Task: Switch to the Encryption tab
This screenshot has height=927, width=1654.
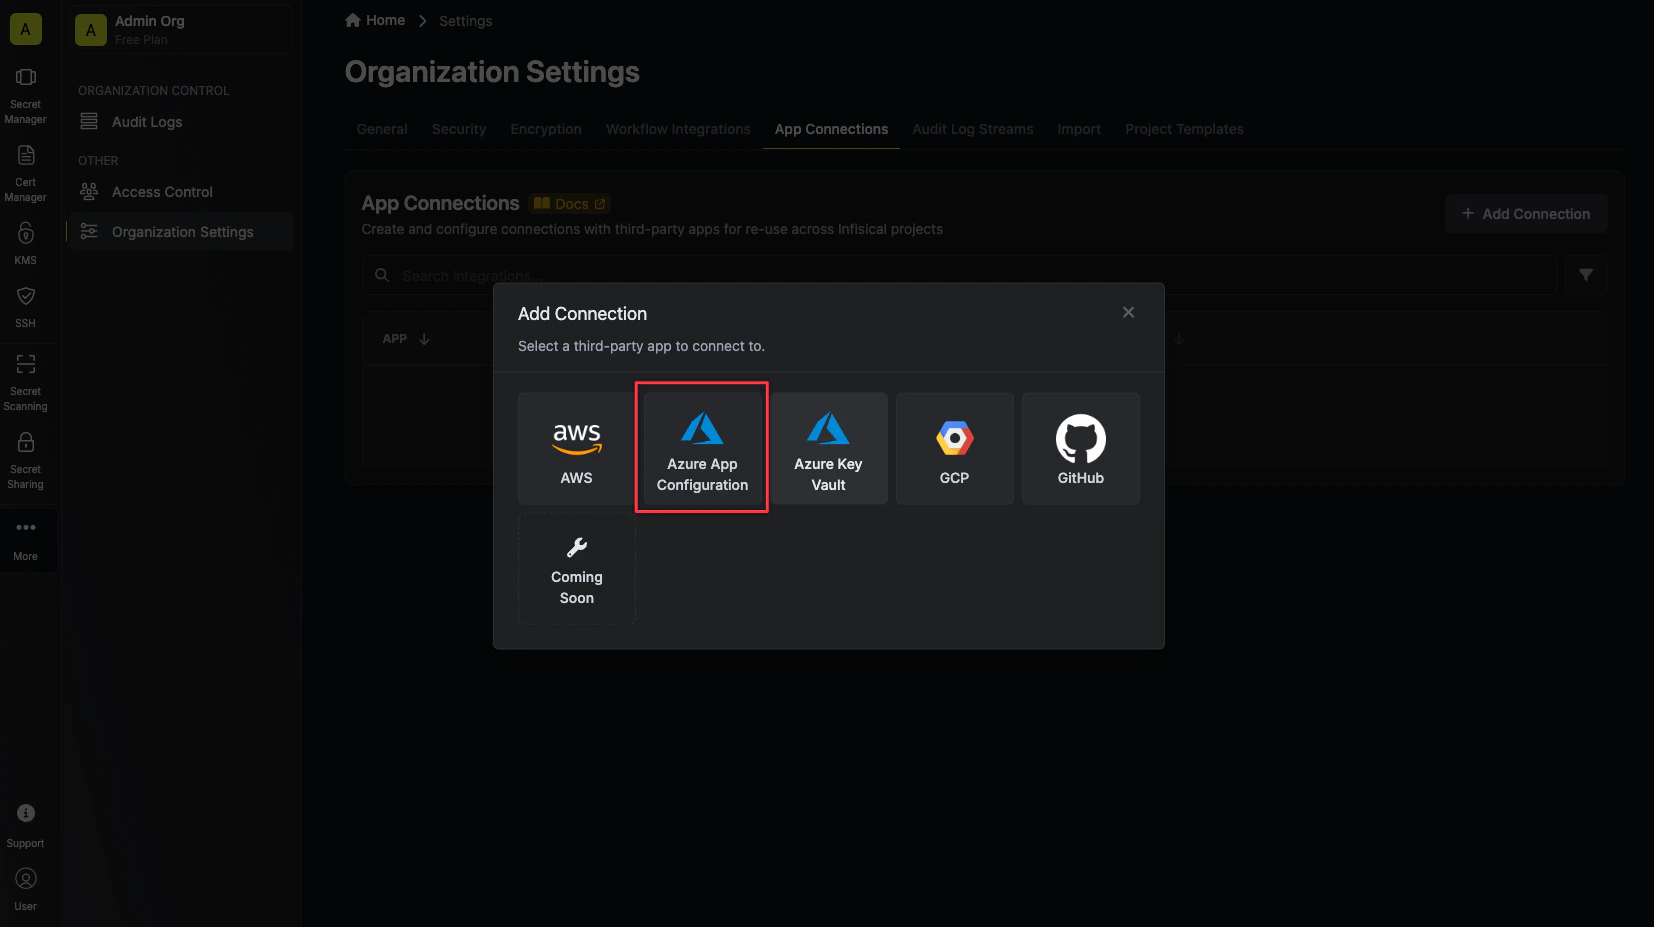Action: pyautogui.click(x=546, y=129)
